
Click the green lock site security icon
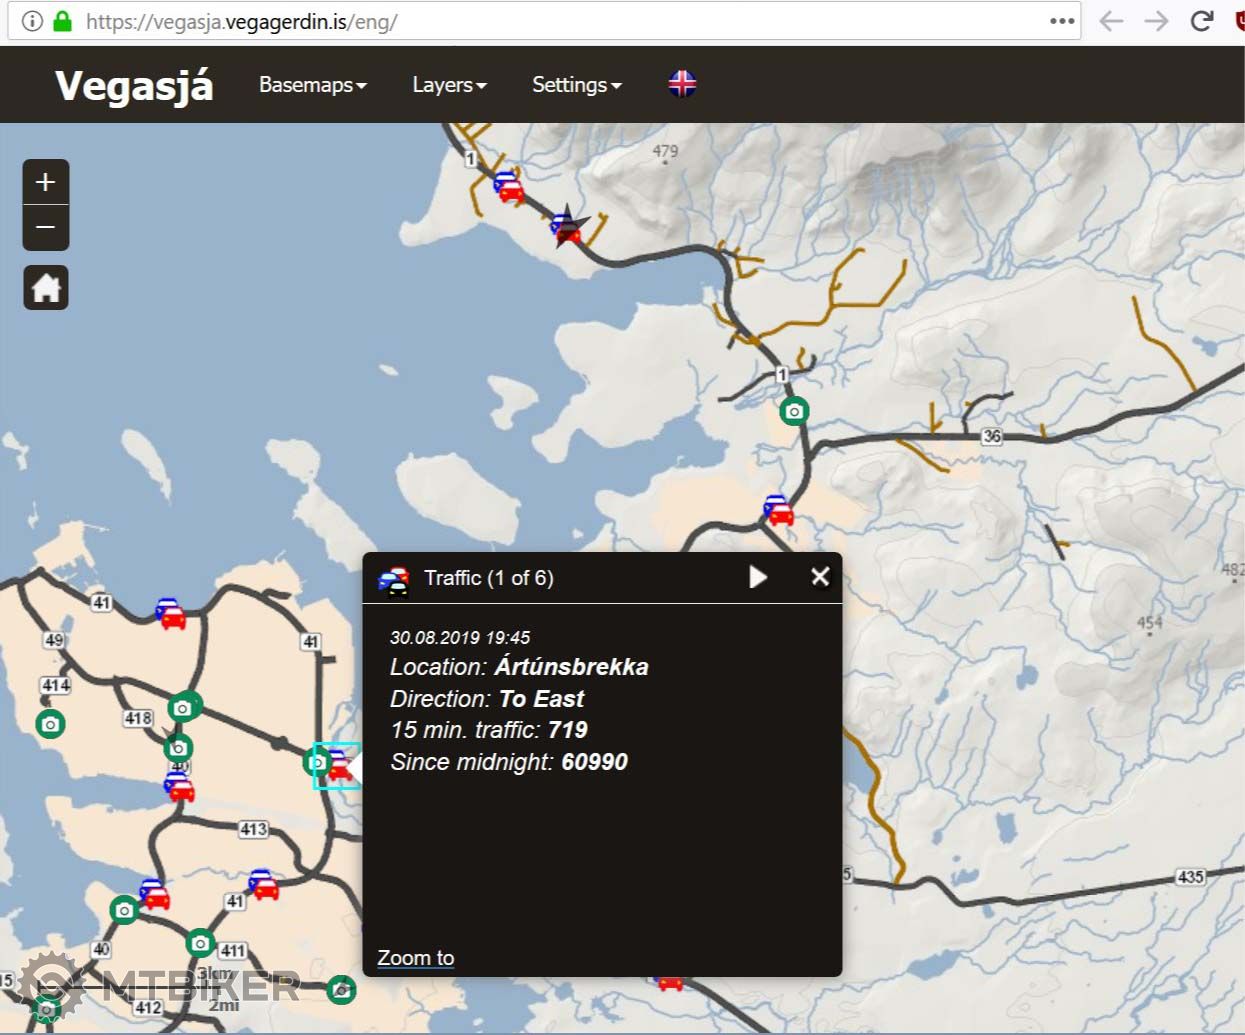(x=63, y=21)
